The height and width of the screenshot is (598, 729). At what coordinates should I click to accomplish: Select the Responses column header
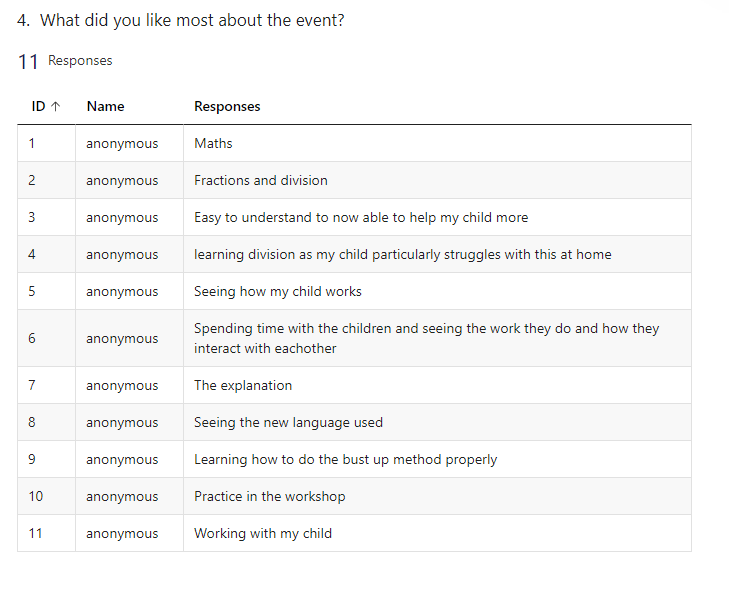click(227, 106)
